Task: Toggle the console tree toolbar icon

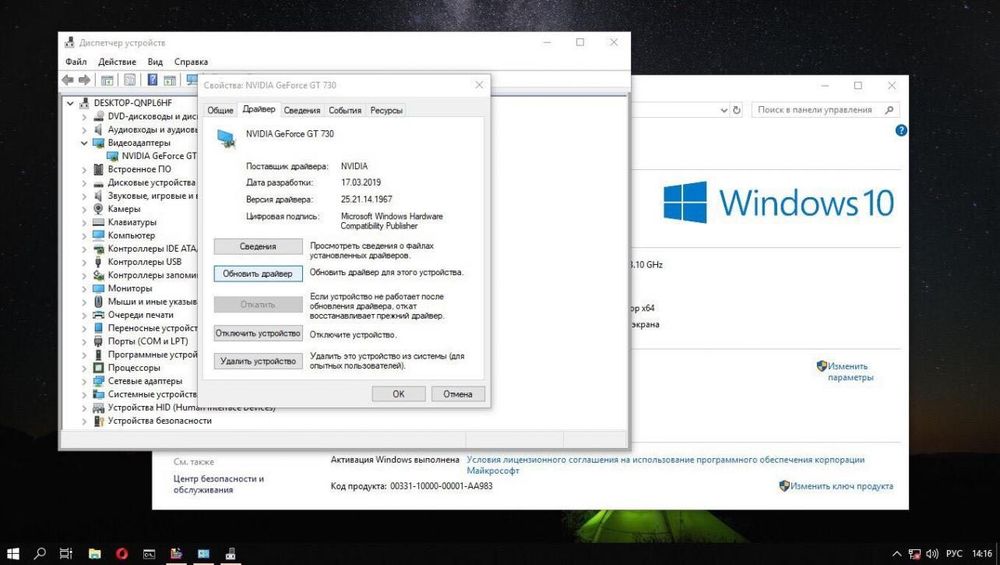Action: (x=107, y=80)
